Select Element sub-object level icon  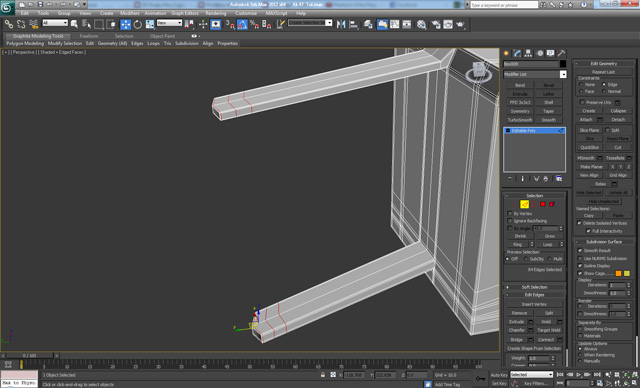[x=552, y=204]
